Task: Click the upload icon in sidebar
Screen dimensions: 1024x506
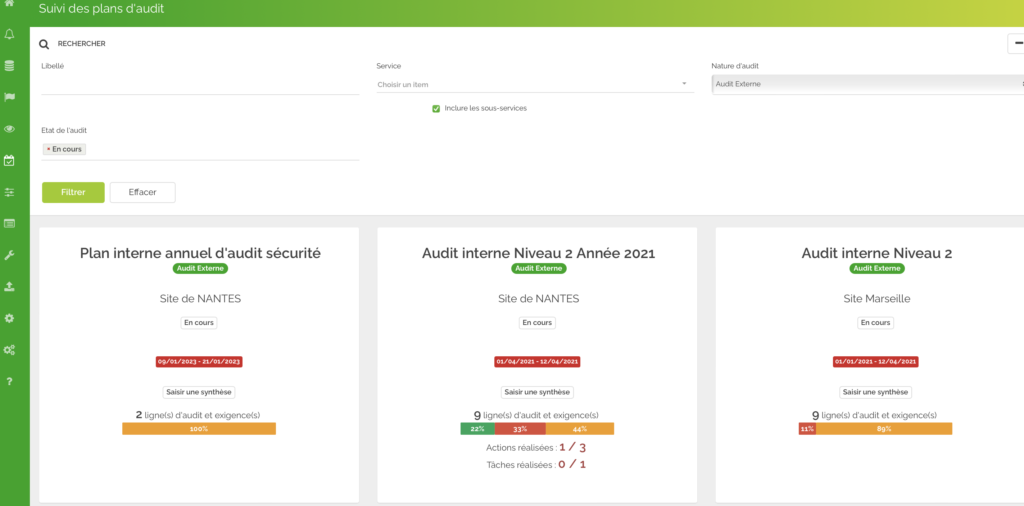Action: pos(10,286)
